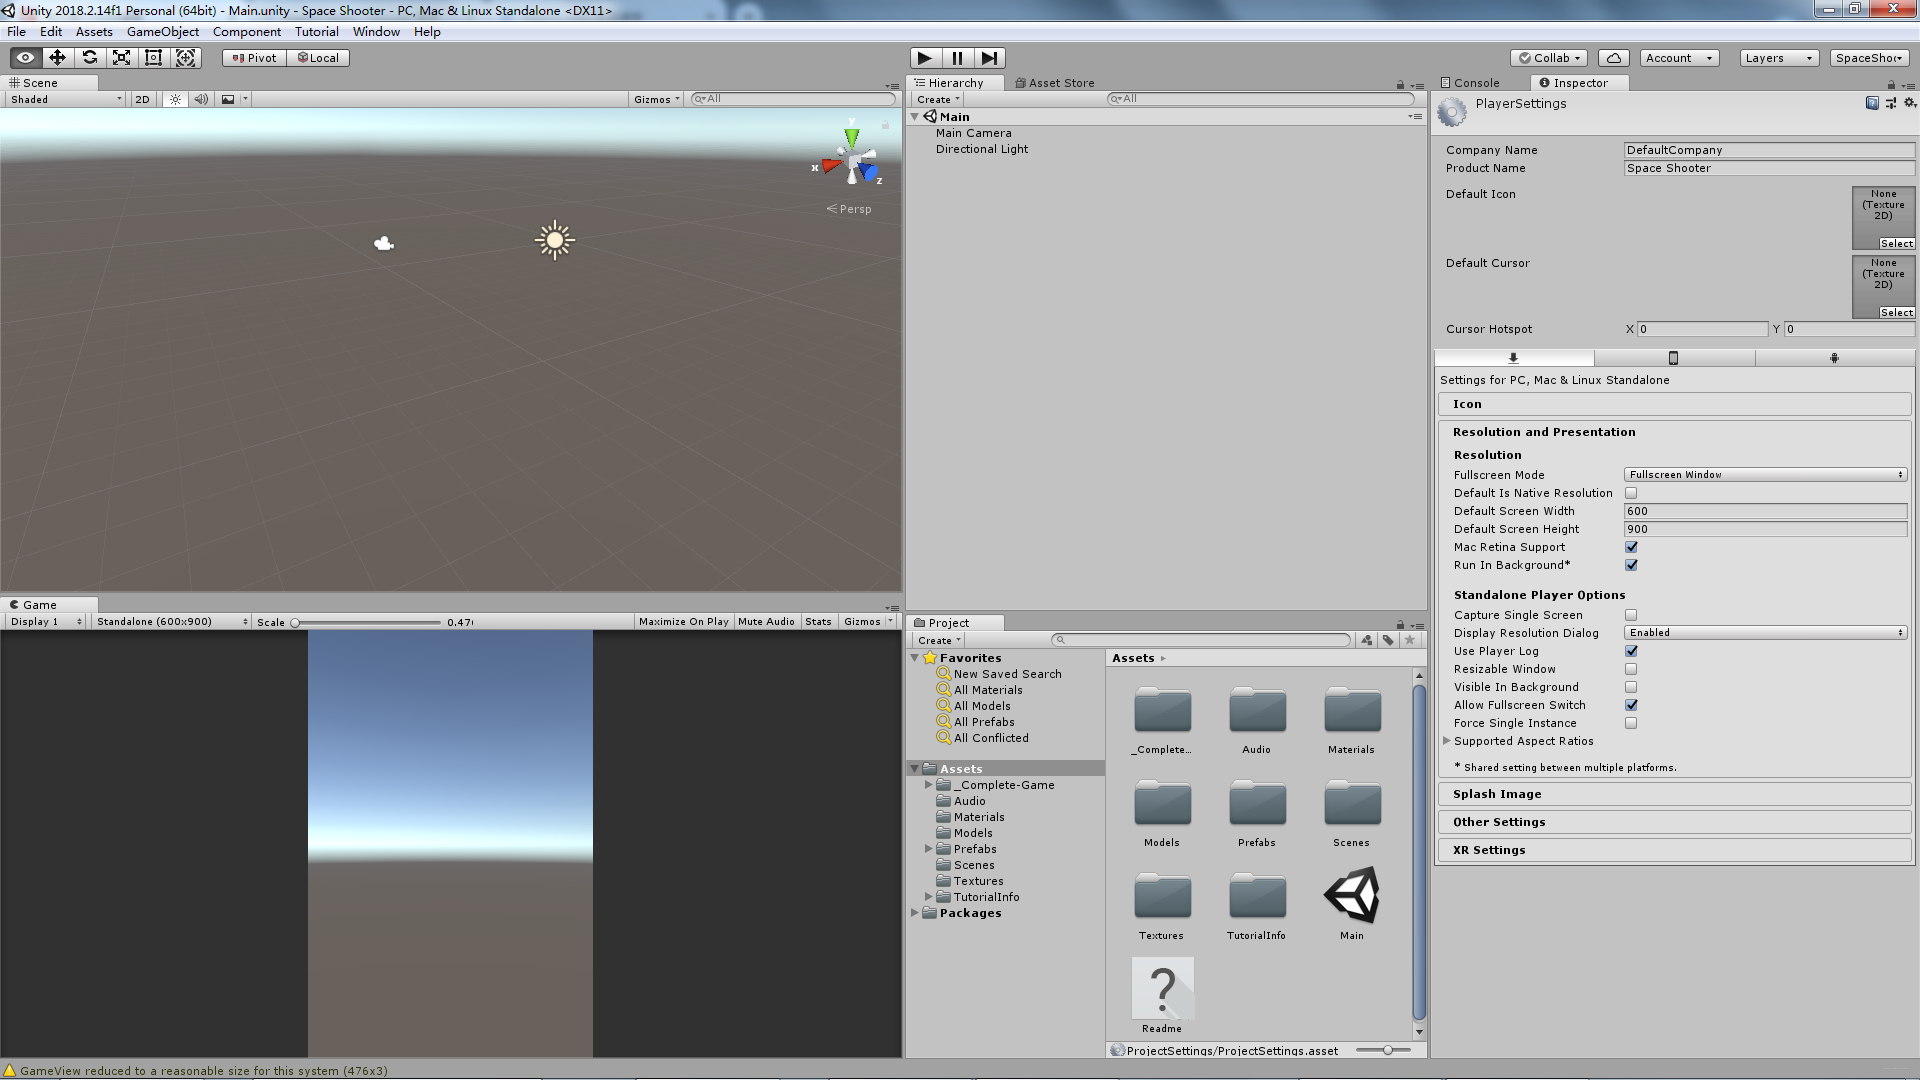
Task: Switch to the Asset Store tab
Action: pyautogui.click(x=1055, y=83)
